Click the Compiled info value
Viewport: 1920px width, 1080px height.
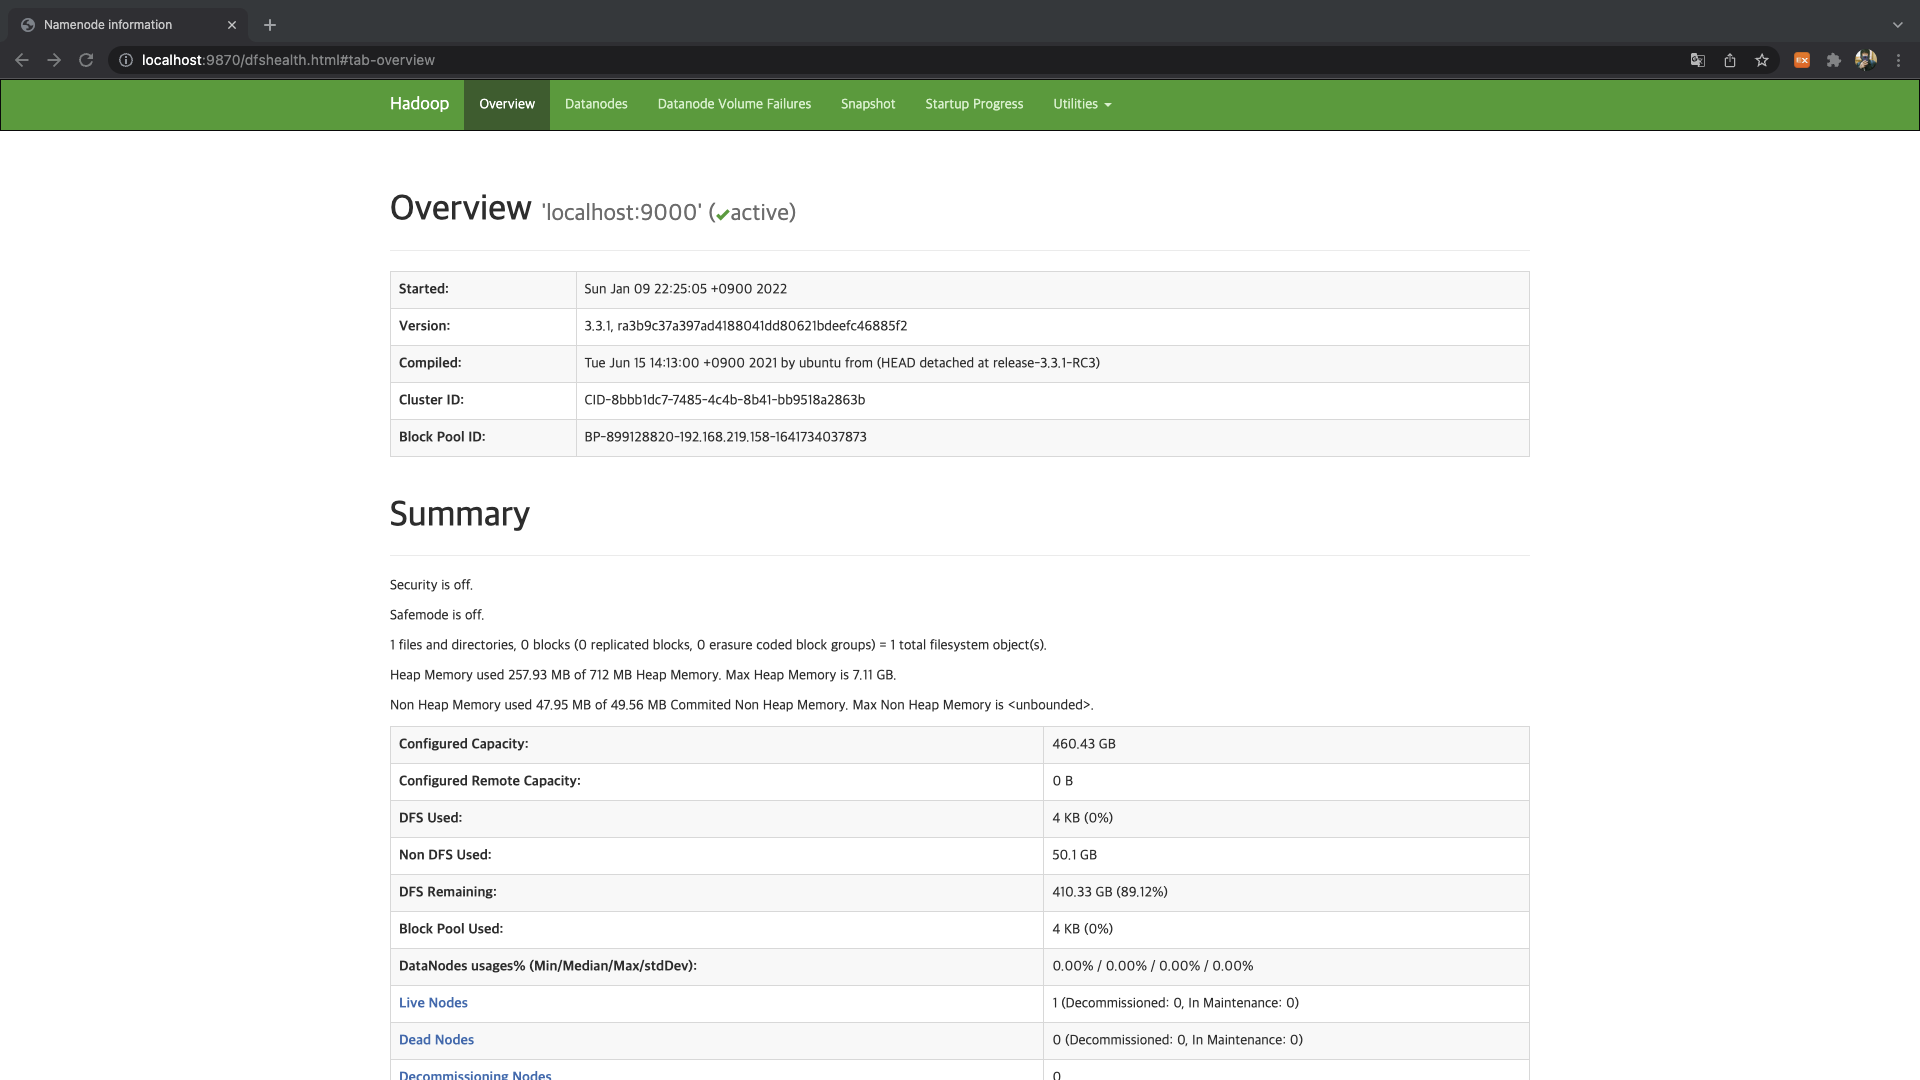pyautogui.click(x=842, y=363)
